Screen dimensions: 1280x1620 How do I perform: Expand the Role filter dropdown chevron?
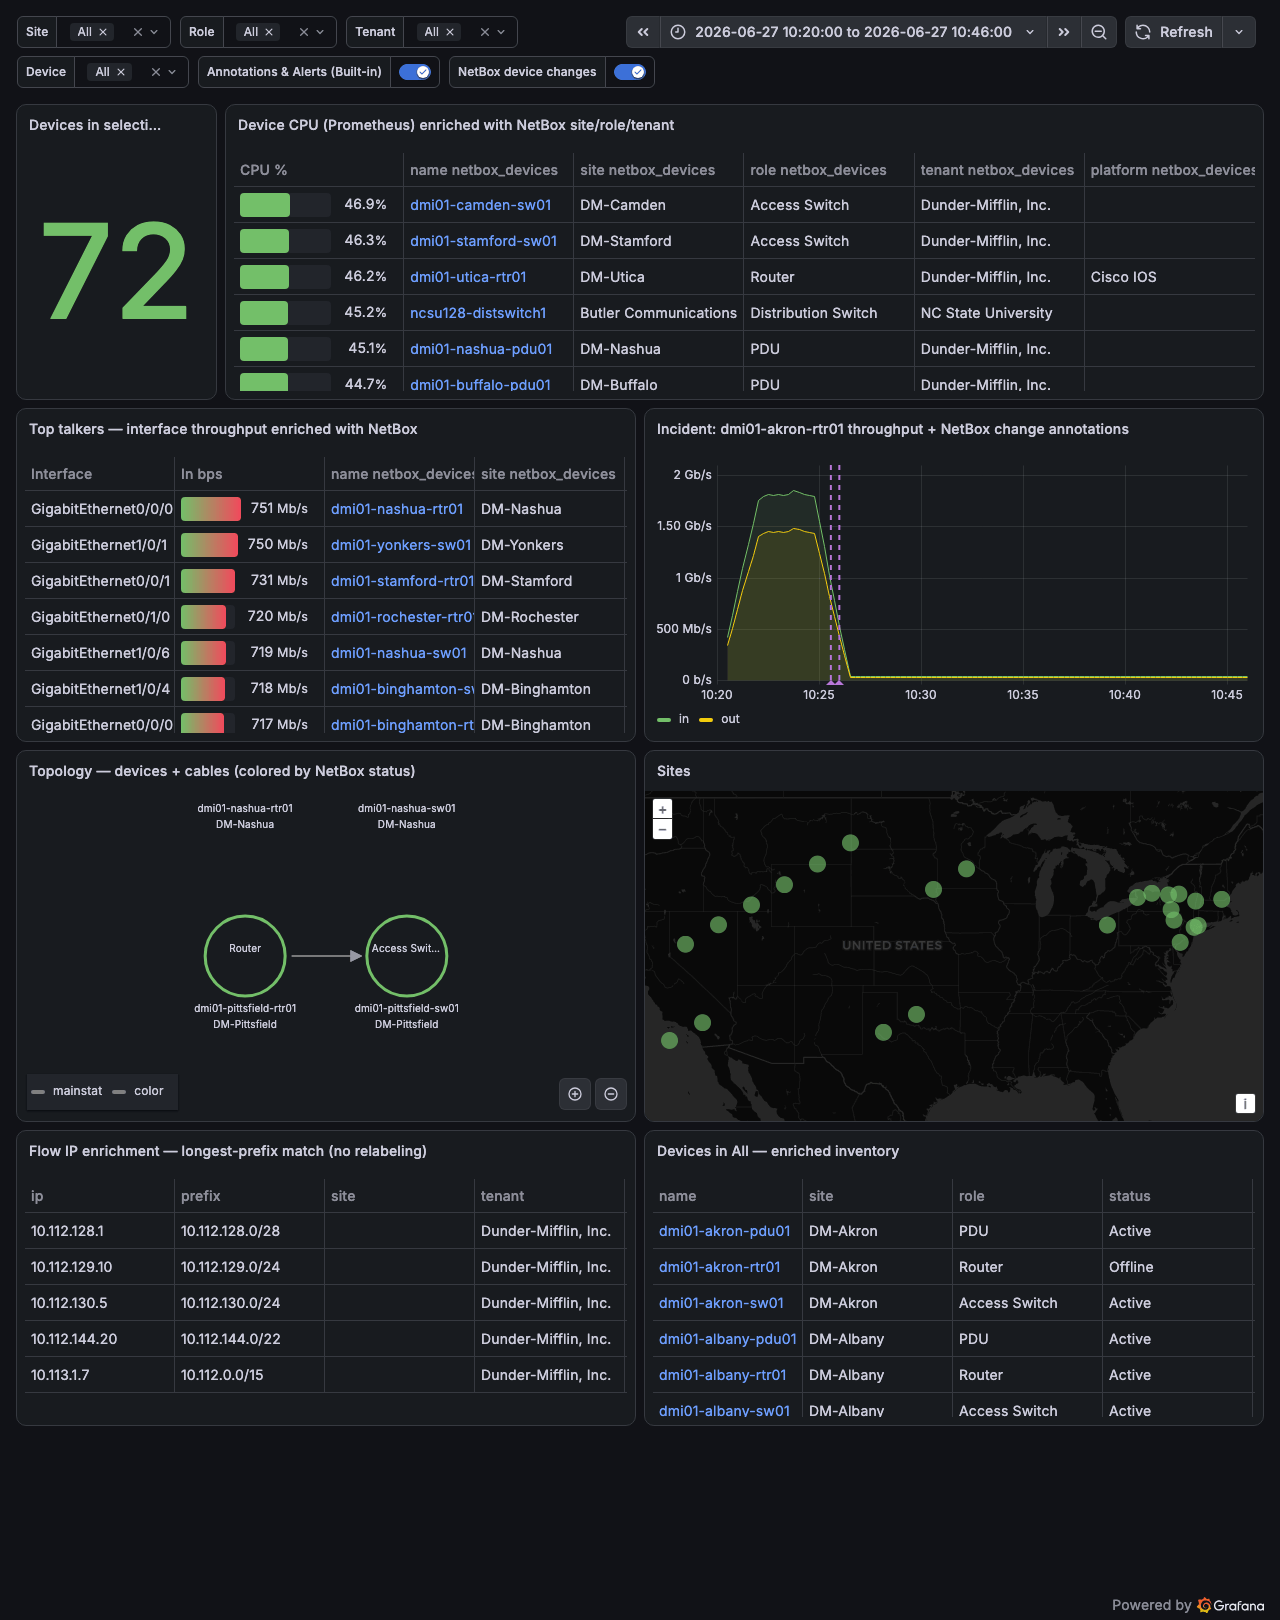(320, 32)
